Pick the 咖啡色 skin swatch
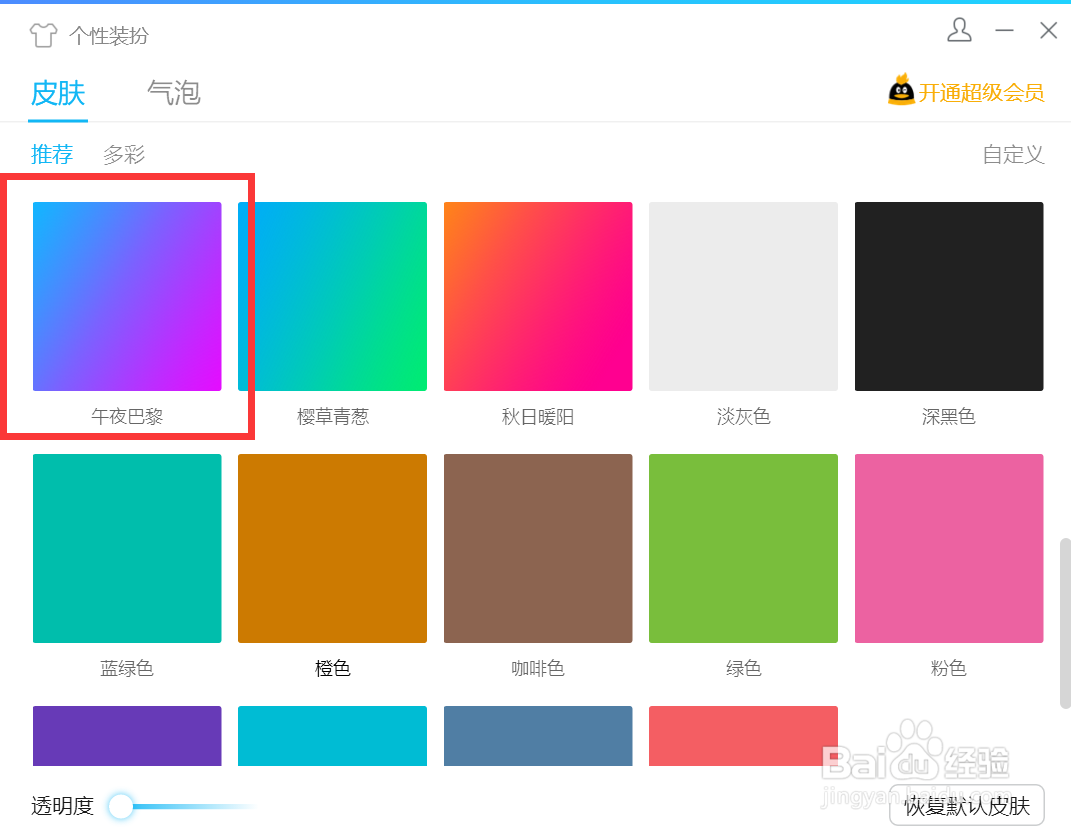The height and width of the screenshot is (833, 1071). (x=538, y=548)
